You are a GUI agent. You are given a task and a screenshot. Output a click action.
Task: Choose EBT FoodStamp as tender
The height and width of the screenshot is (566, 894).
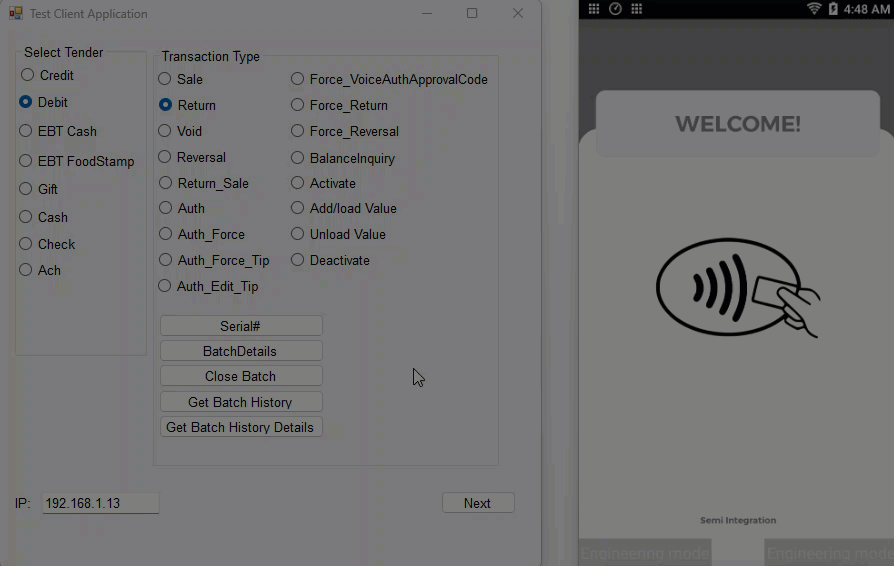(x=27, y=161)
